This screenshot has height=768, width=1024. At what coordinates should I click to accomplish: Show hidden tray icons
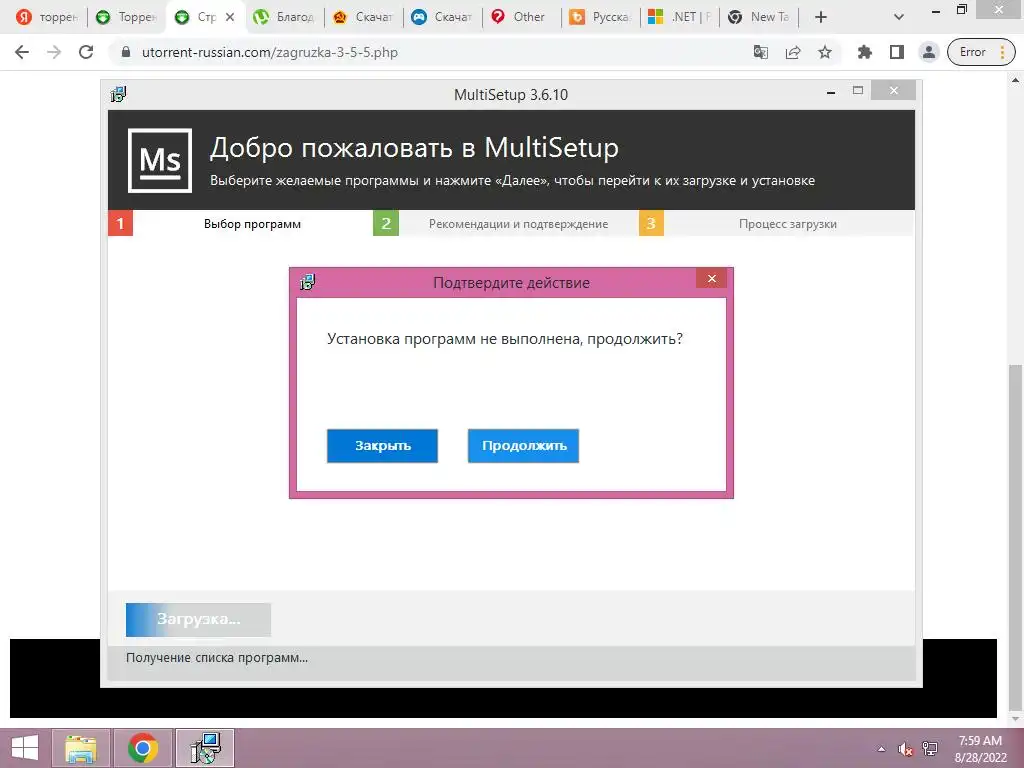click(882, 749)
